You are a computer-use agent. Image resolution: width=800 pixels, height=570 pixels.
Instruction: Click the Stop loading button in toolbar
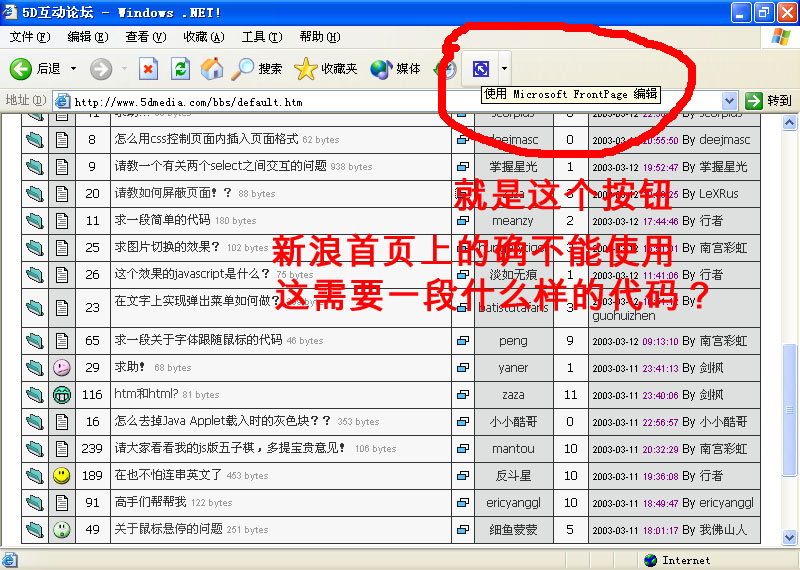(x=148, y=69)
